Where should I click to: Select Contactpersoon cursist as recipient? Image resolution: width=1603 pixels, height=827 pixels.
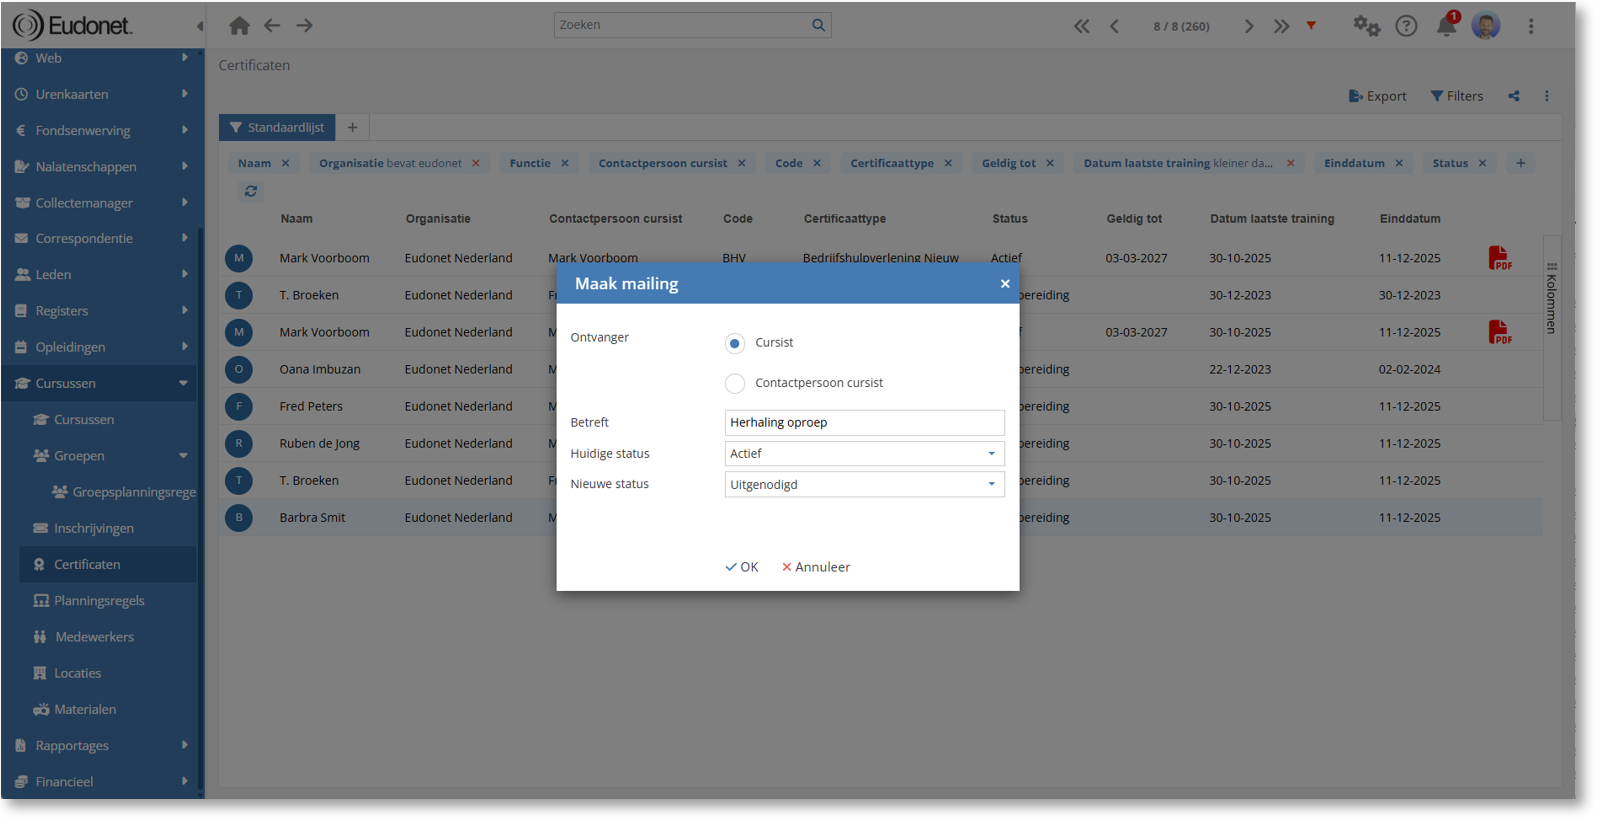coord(735,383)
